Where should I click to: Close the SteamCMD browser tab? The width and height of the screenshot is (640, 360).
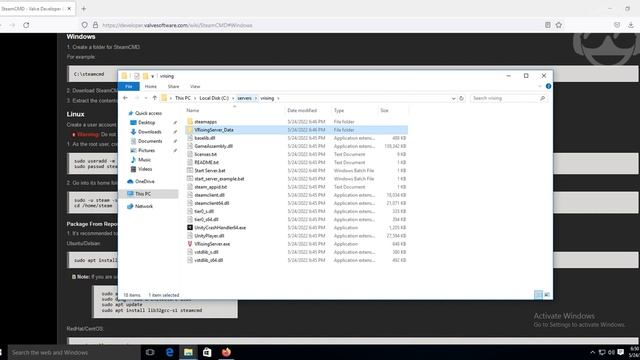pyautogui.click(x=69, y=9)
